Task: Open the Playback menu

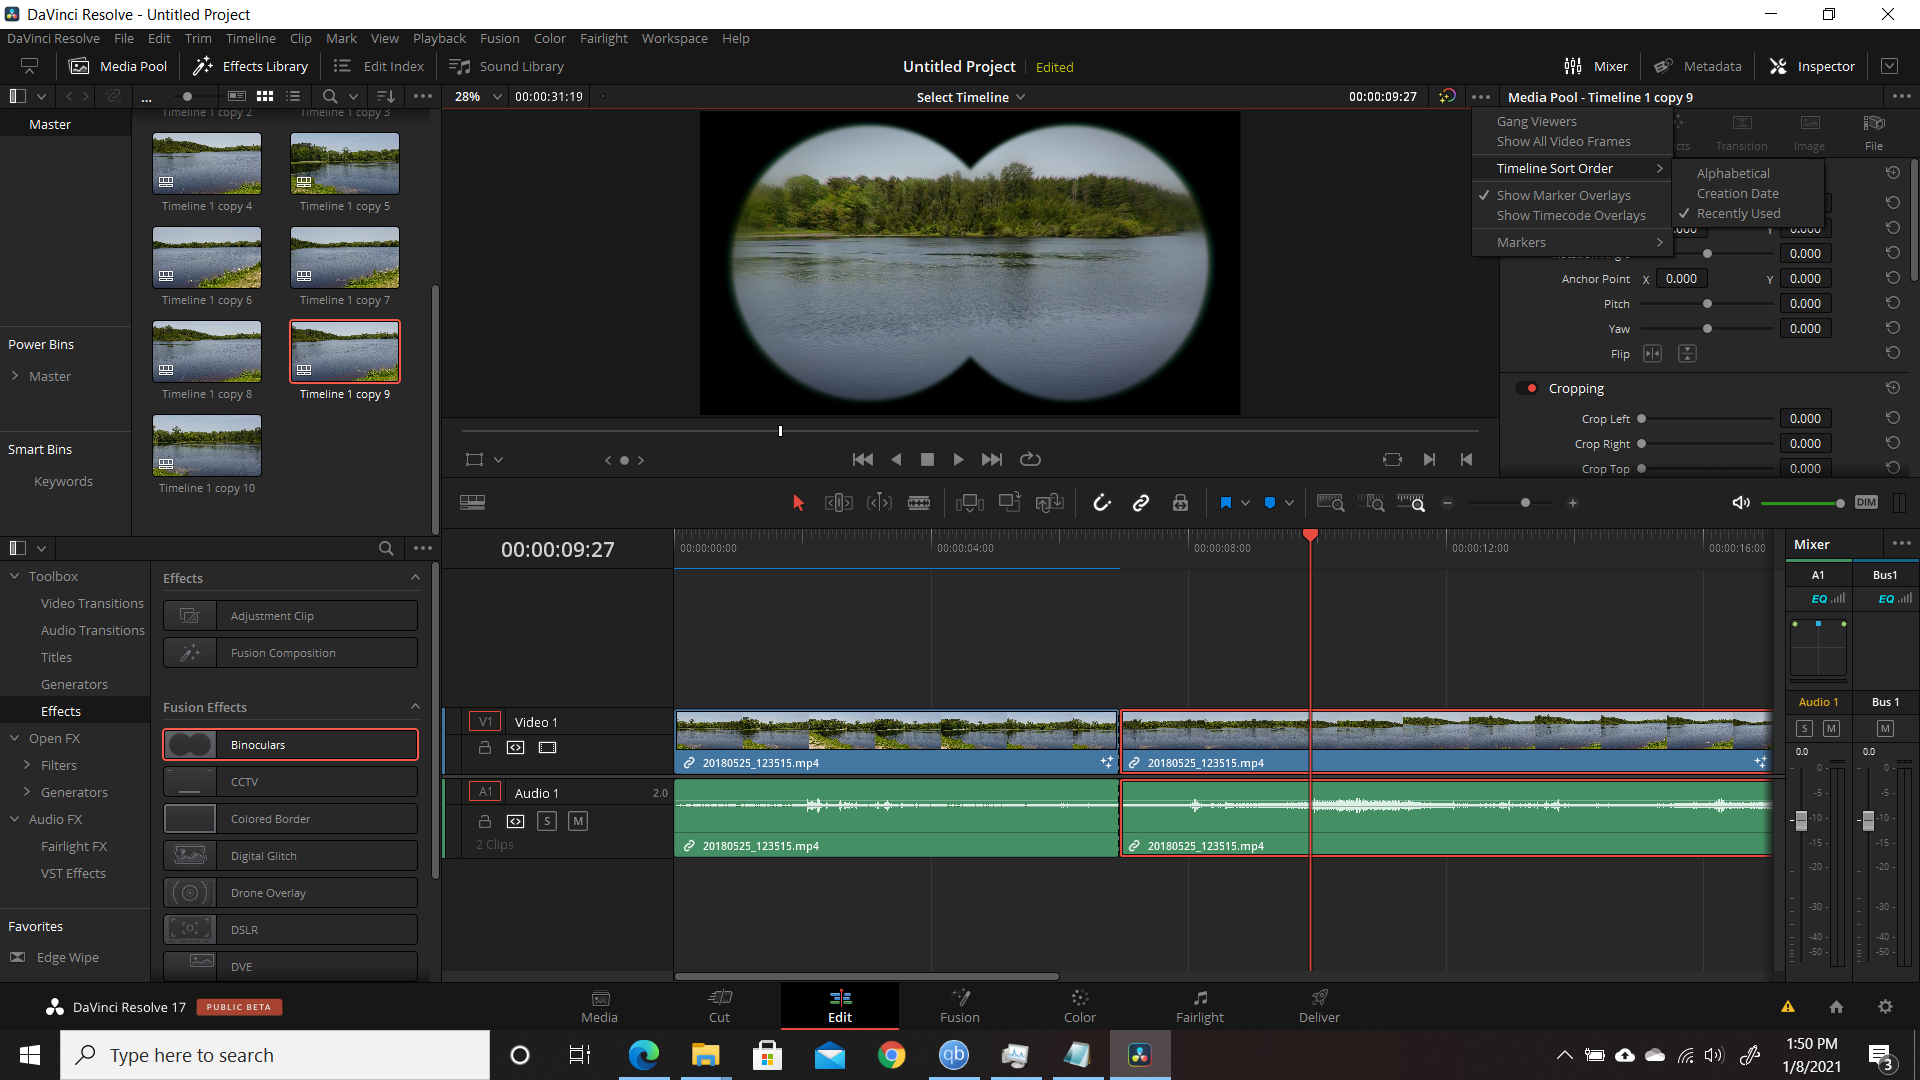Action: (x=439, y=38)
